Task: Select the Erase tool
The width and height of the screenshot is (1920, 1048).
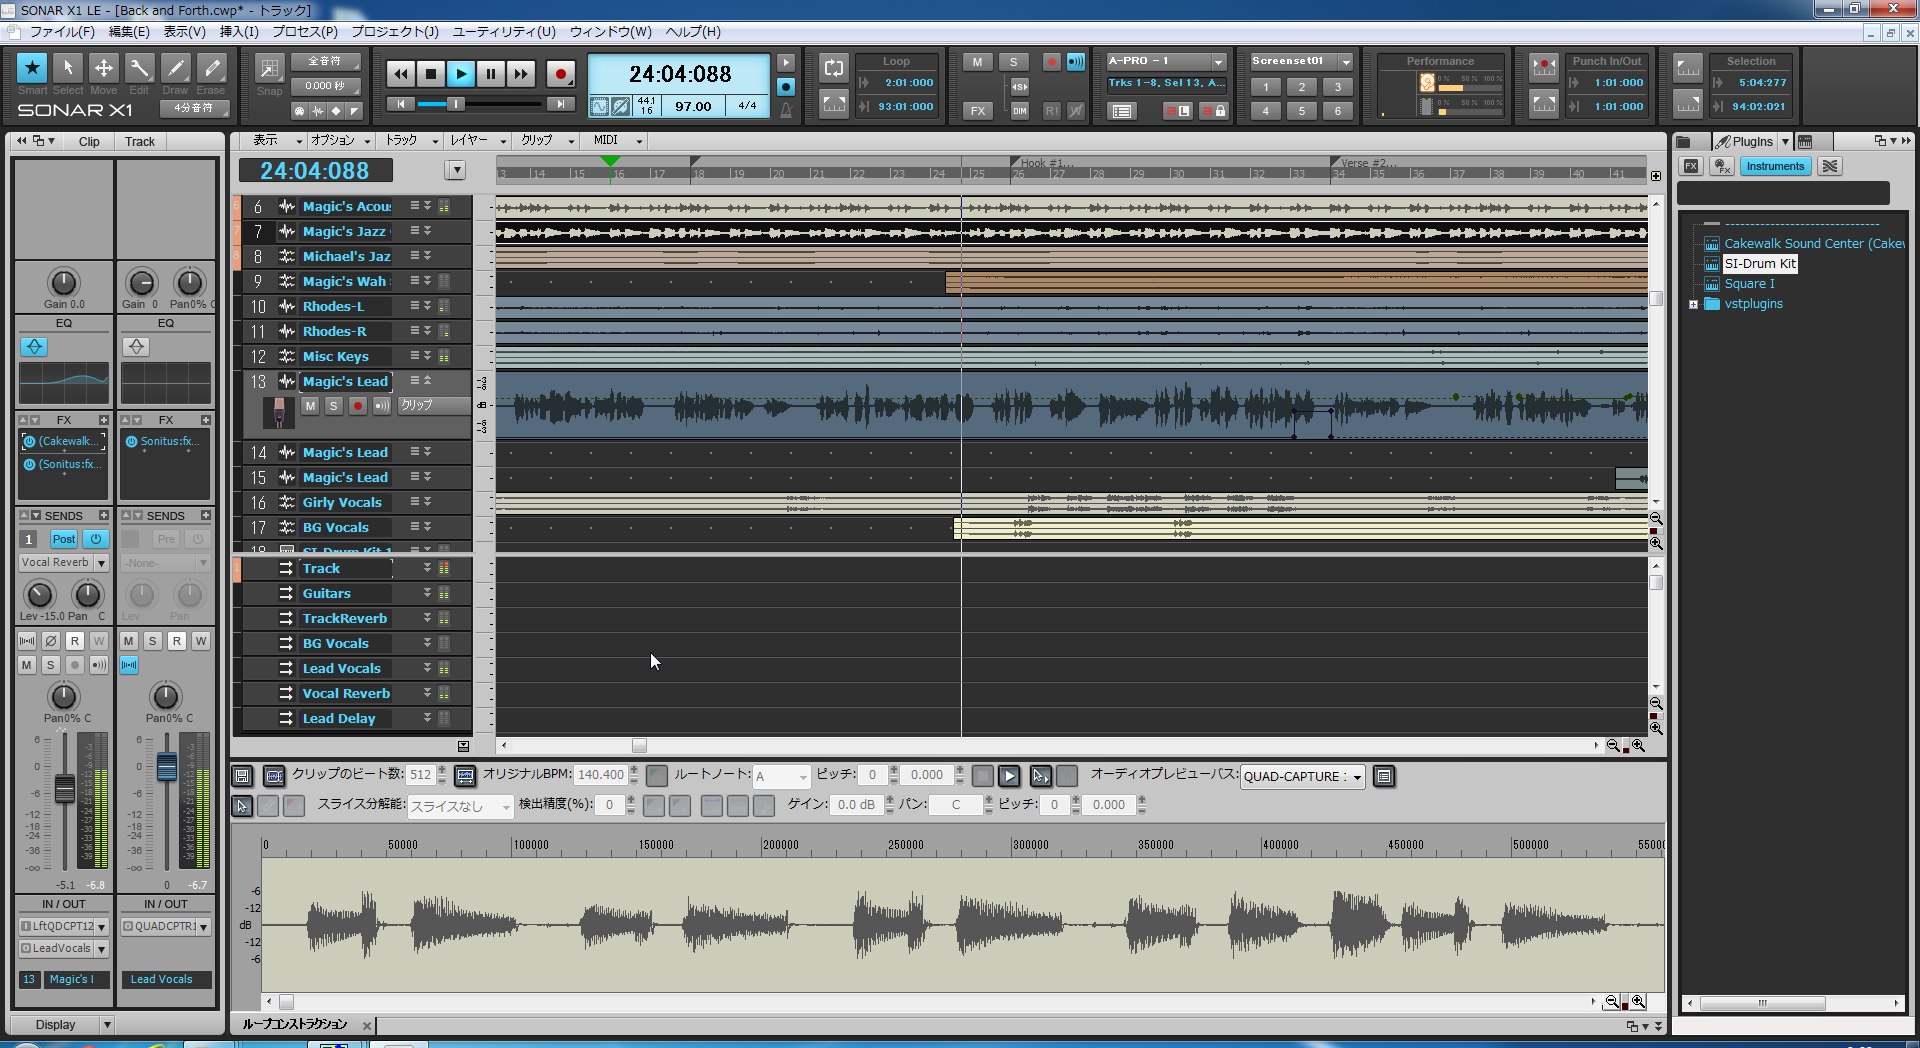Action: [211, 68]
